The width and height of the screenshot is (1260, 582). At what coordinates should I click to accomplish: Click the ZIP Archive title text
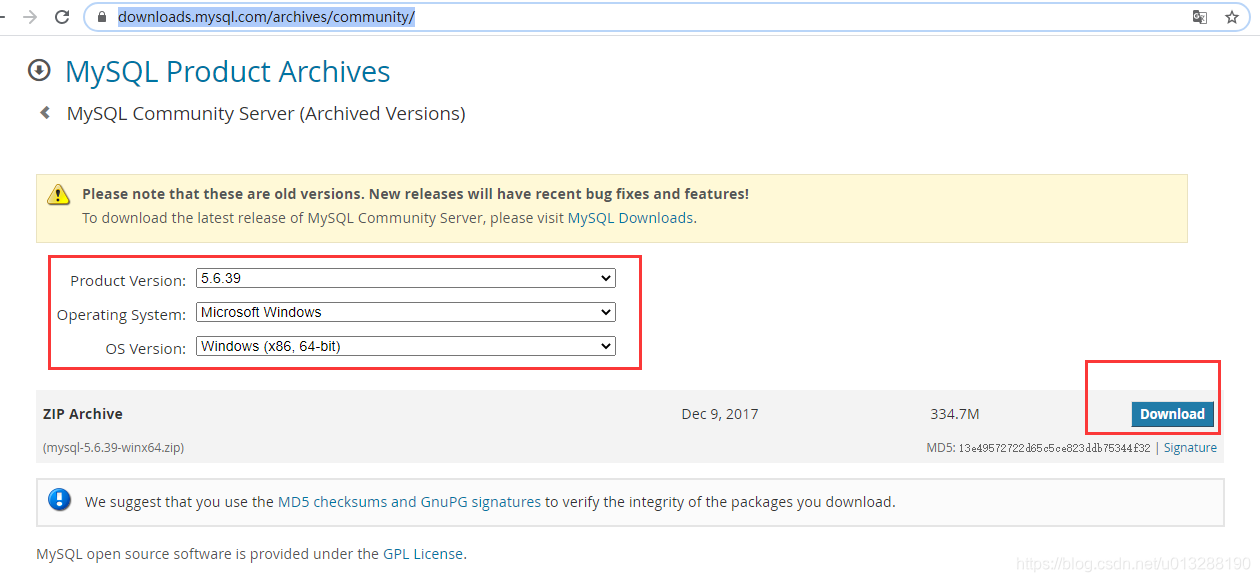pos(83,414)
